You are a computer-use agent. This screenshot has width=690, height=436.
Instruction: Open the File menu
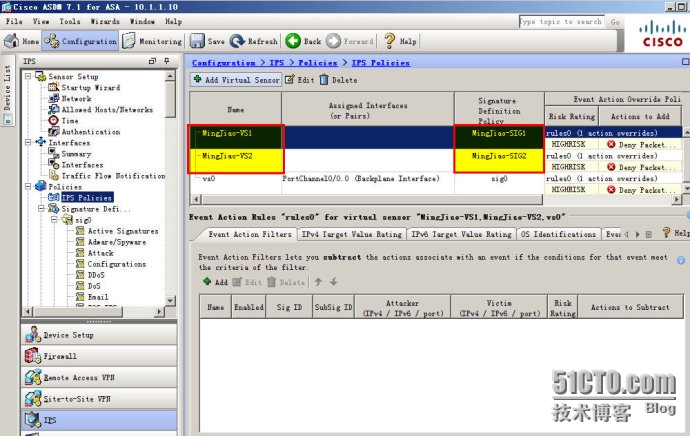point(14,21)
